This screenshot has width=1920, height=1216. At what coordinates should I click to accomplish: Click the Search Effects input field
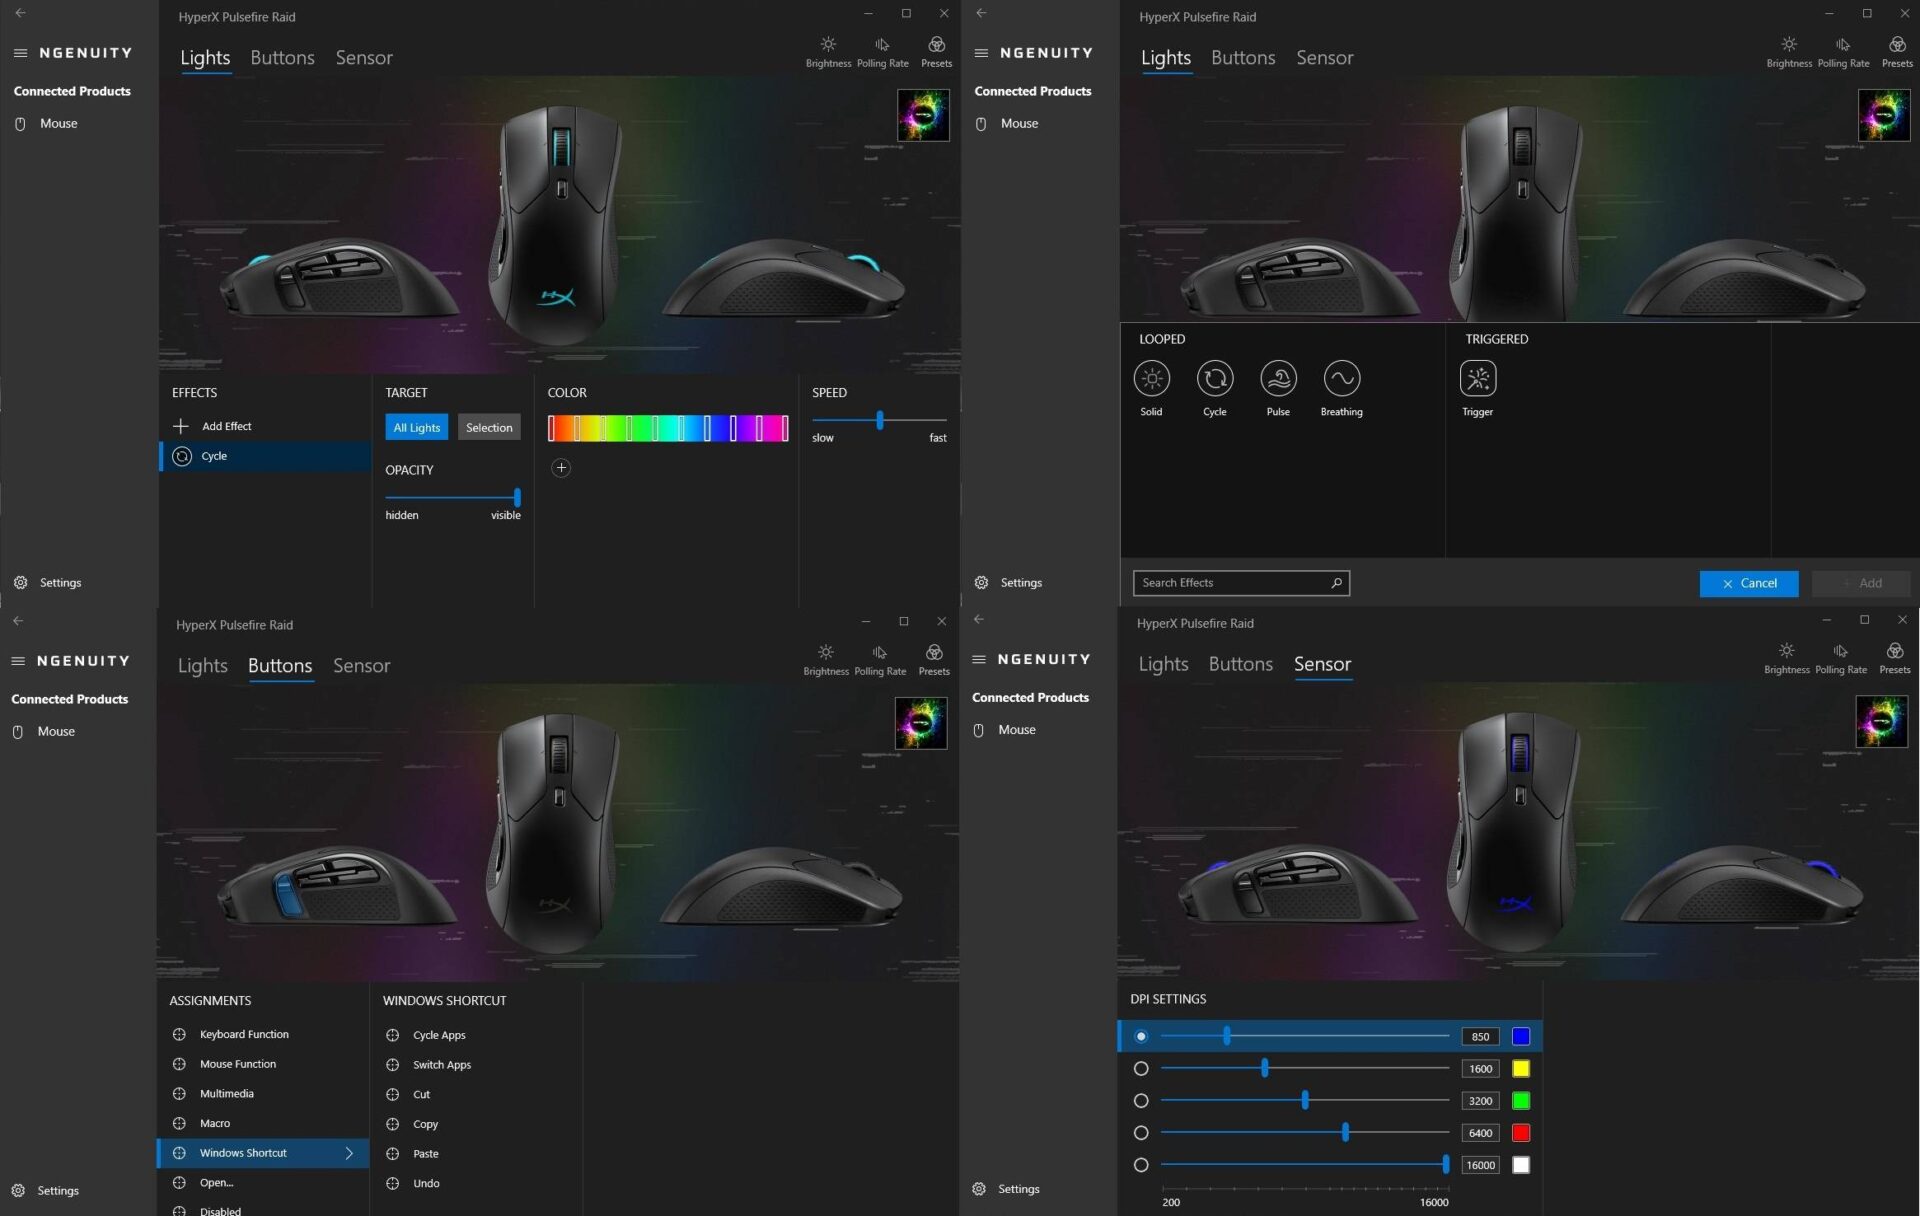1241,583
